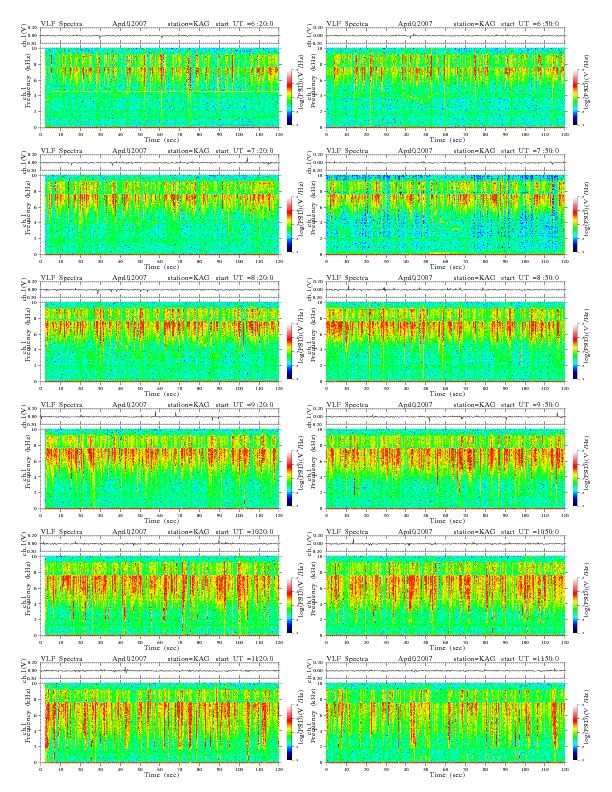Click the 'Time (sec)' label under the 11:50:0 panel
The height and width of the screenshot is (792, 612).
tap(447, 774)
